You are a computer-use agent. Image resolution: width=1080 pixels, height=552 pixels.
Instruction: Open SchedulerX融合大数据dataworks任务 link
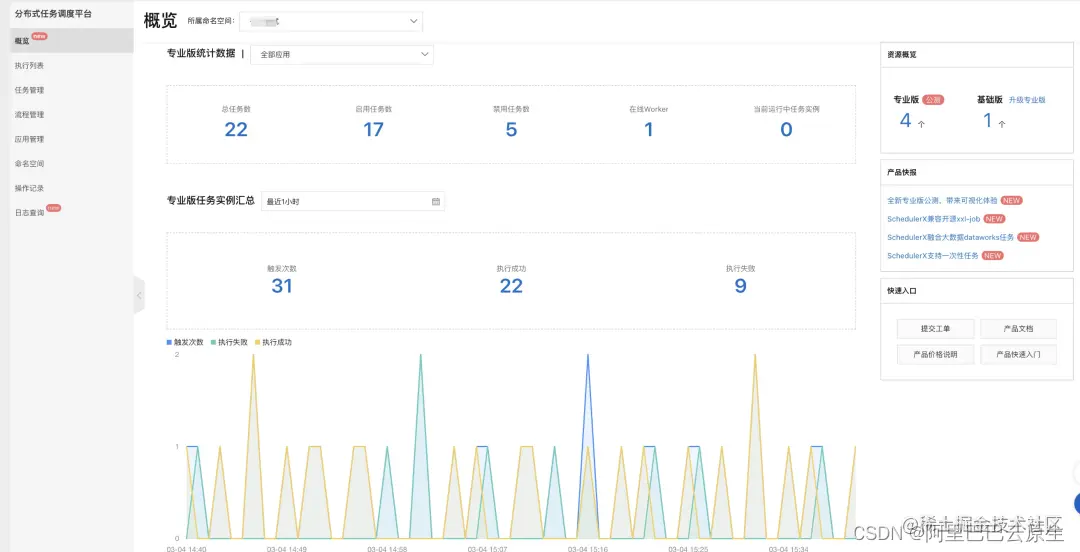click(951, 237)
